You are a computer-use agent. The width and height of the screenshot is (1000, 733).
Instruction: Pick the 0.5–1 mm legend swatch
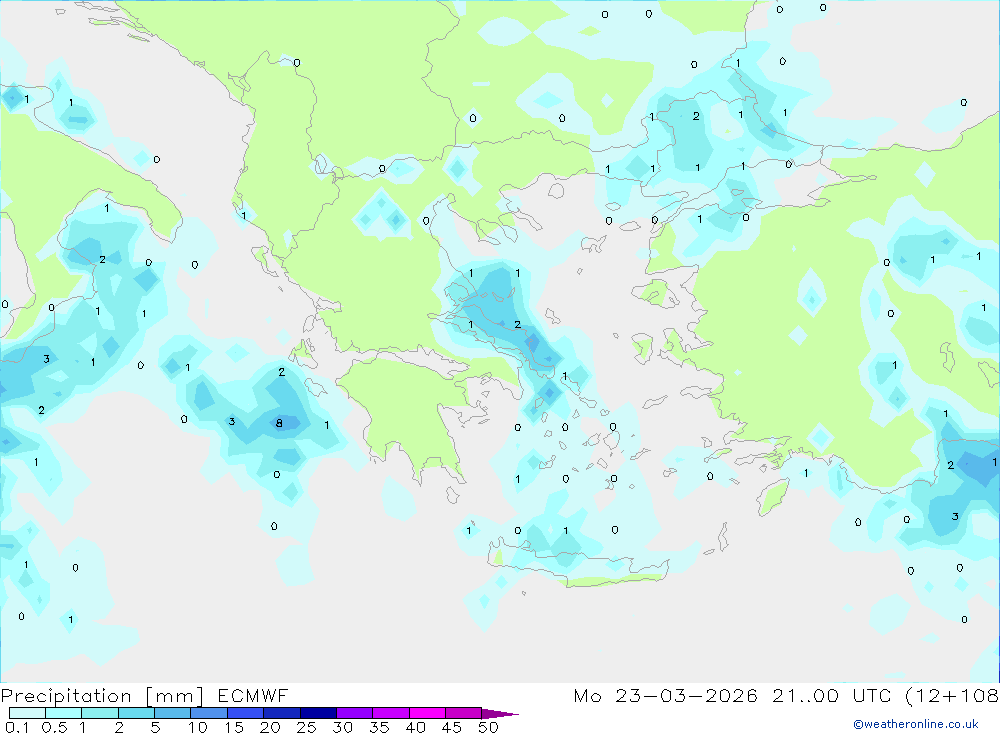click(x=64, y=713)
